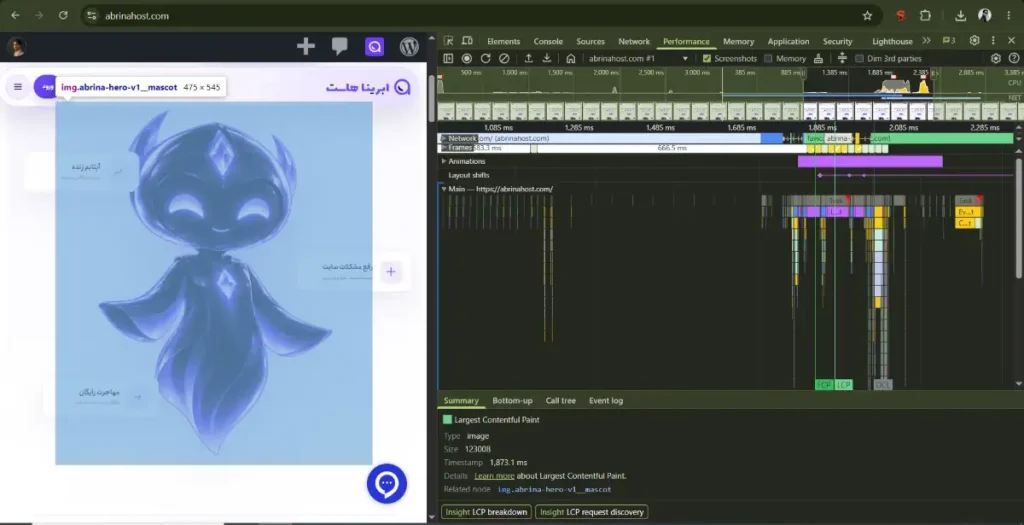Switch to the Bottom-up tab

click(512, 400)
